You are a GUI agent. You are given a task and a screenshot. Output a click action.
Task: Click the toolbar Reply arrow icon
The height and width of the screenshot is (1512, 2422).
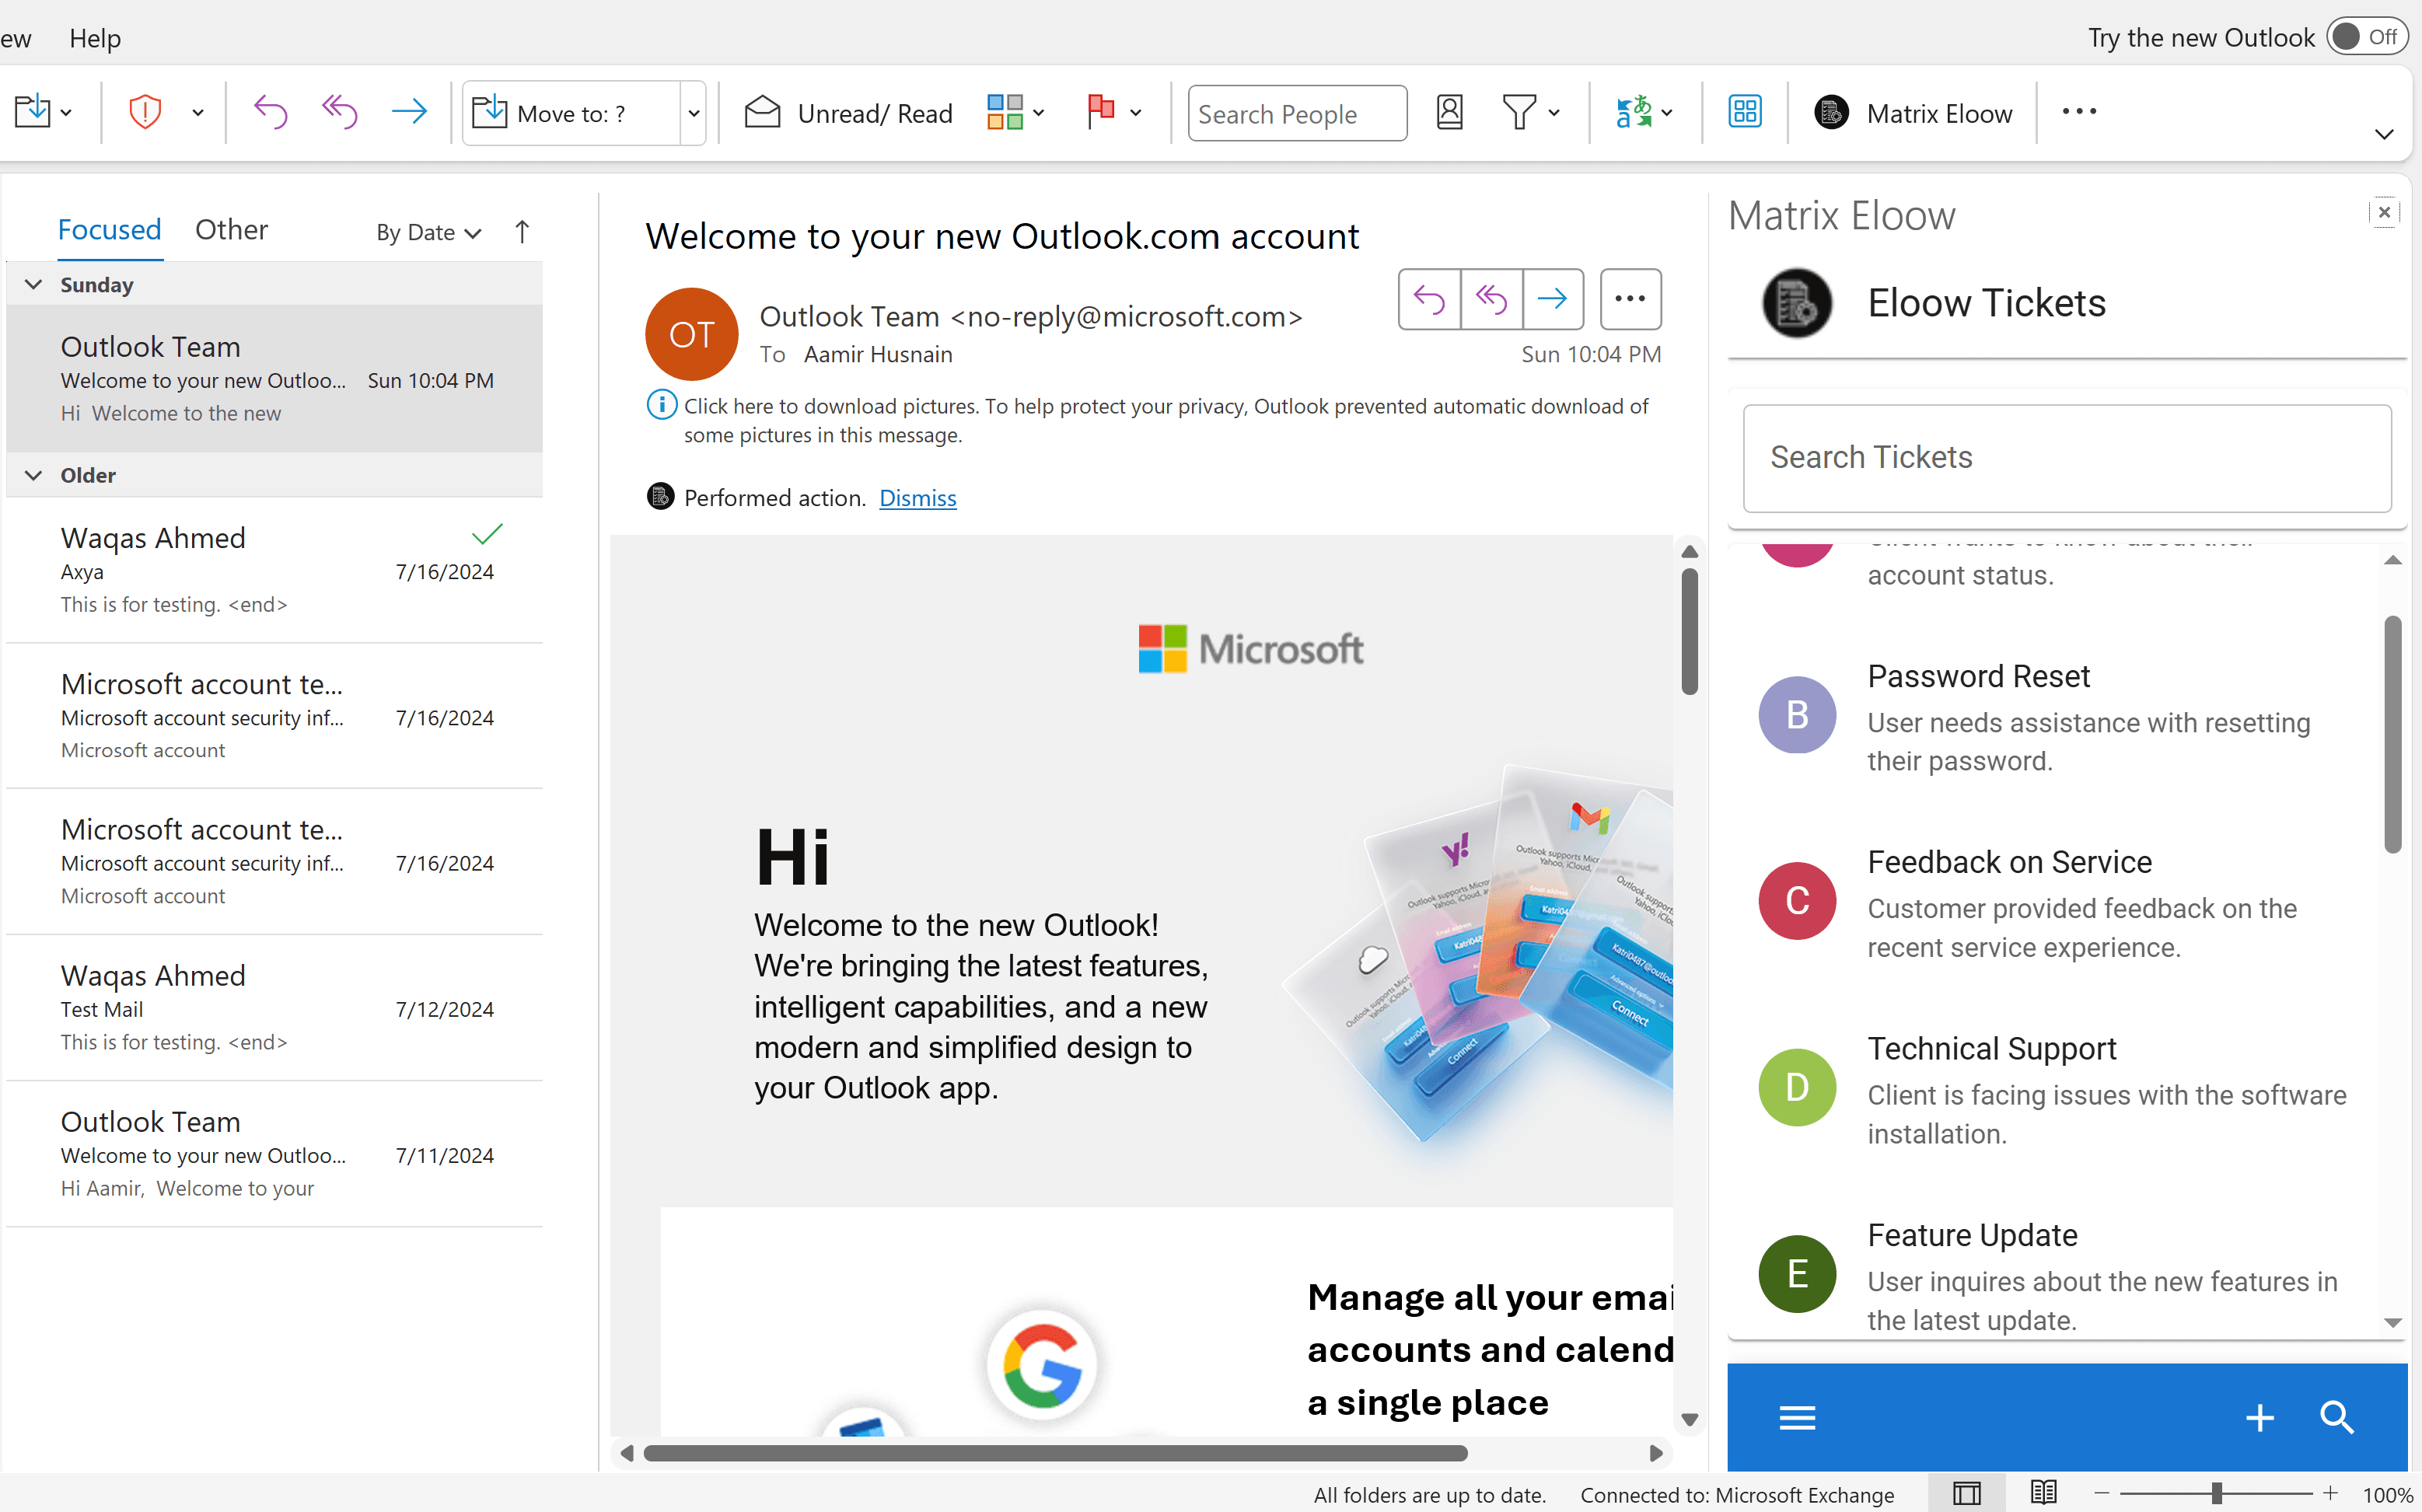click(270, 112)
